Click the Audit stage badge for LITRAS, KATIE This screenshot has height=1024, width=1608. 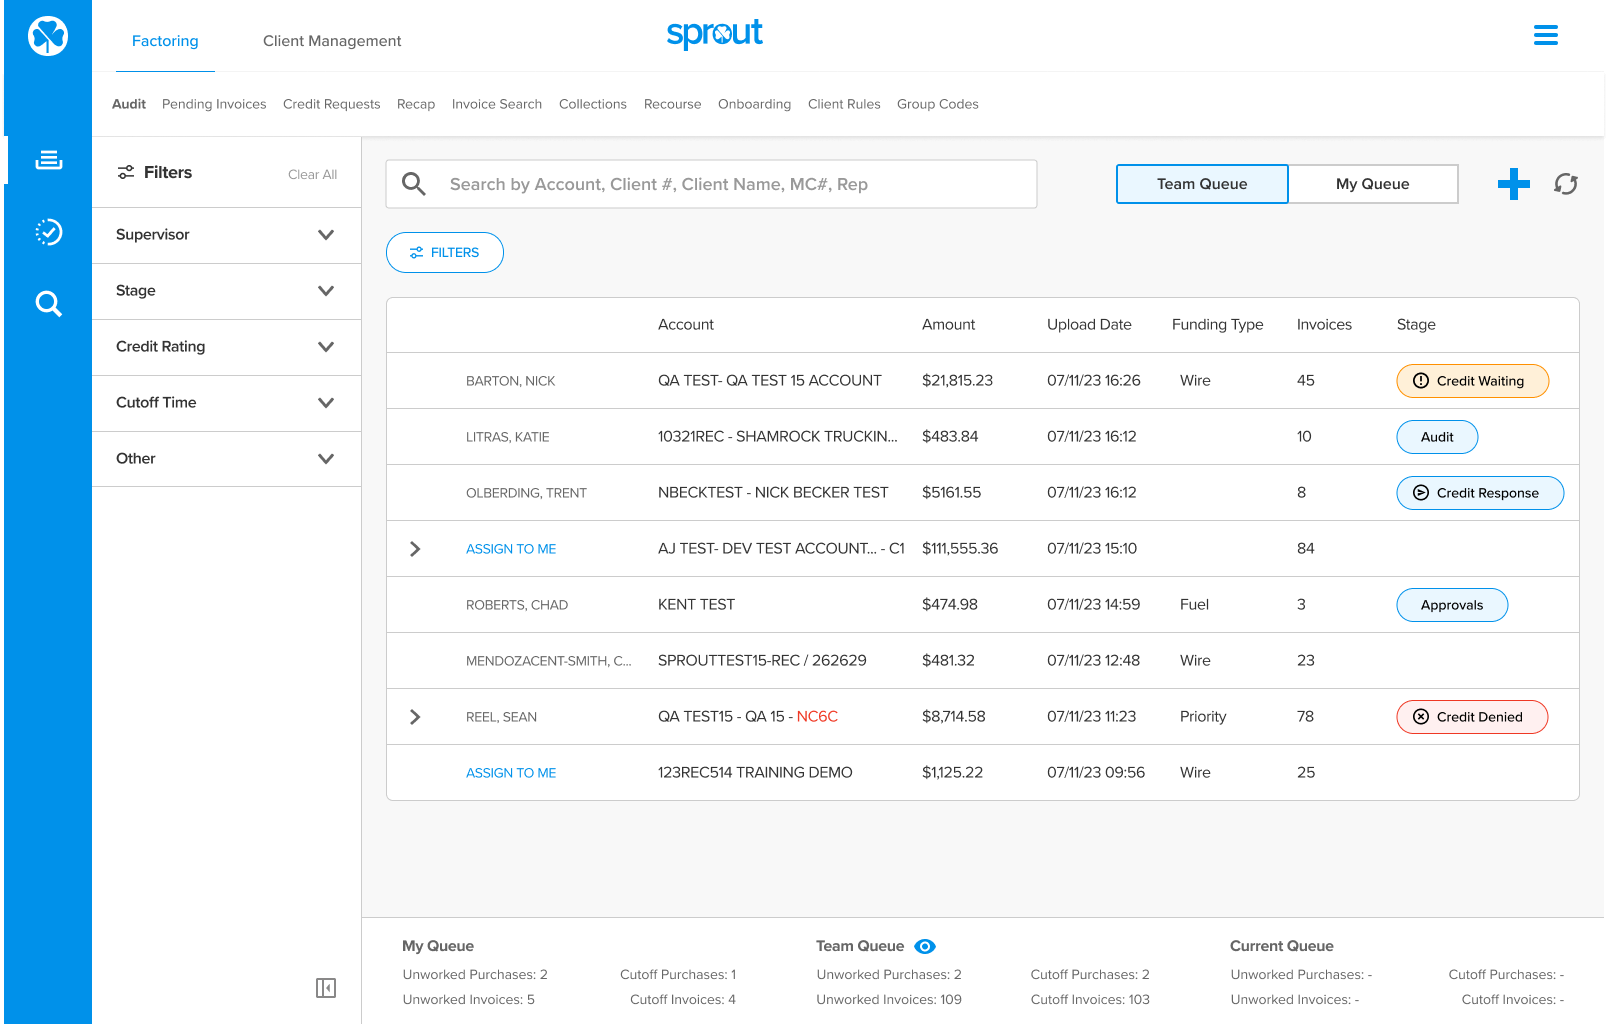click(x=1437, y=437)
